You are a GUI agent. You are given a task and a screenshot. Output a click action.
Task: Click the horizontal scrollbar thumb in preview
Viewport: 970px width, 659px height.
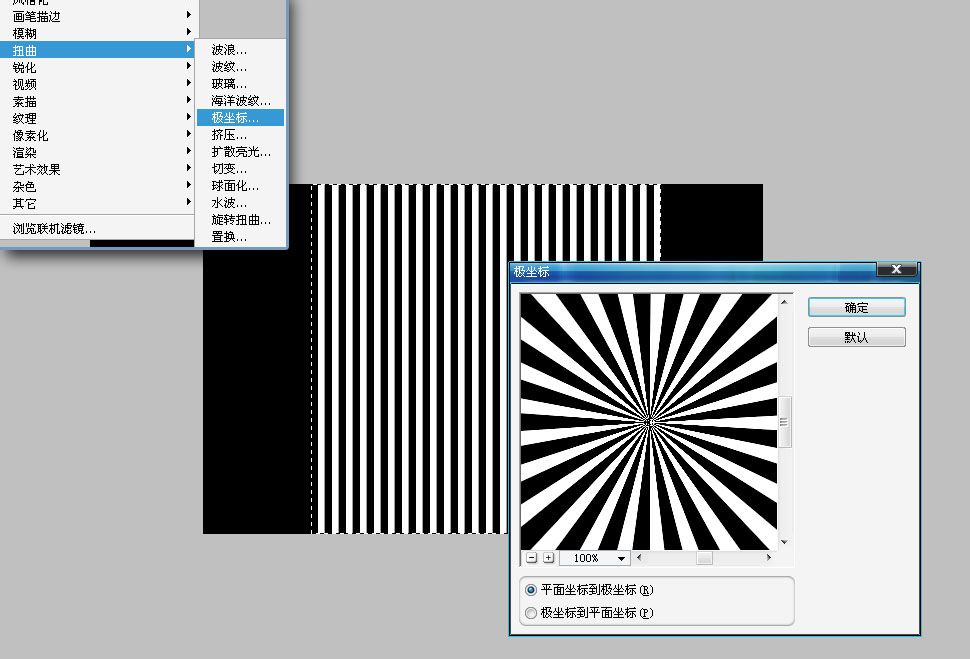point(704,558)
